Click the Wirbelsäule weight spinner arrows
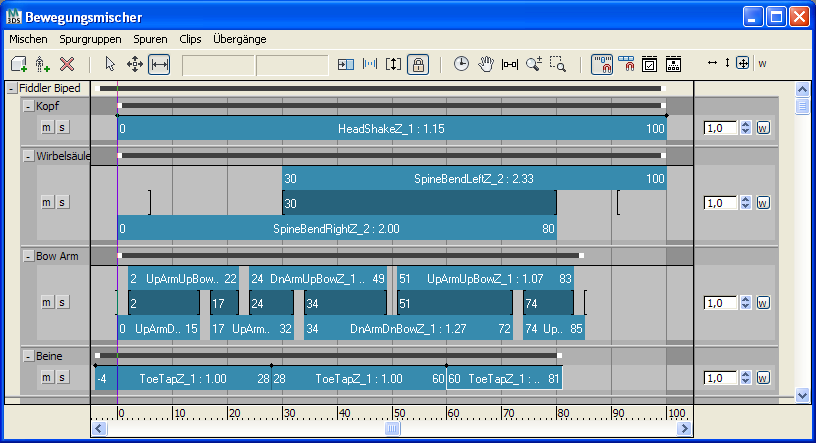The width and height of the screenshot is (816, 443). 746,203
